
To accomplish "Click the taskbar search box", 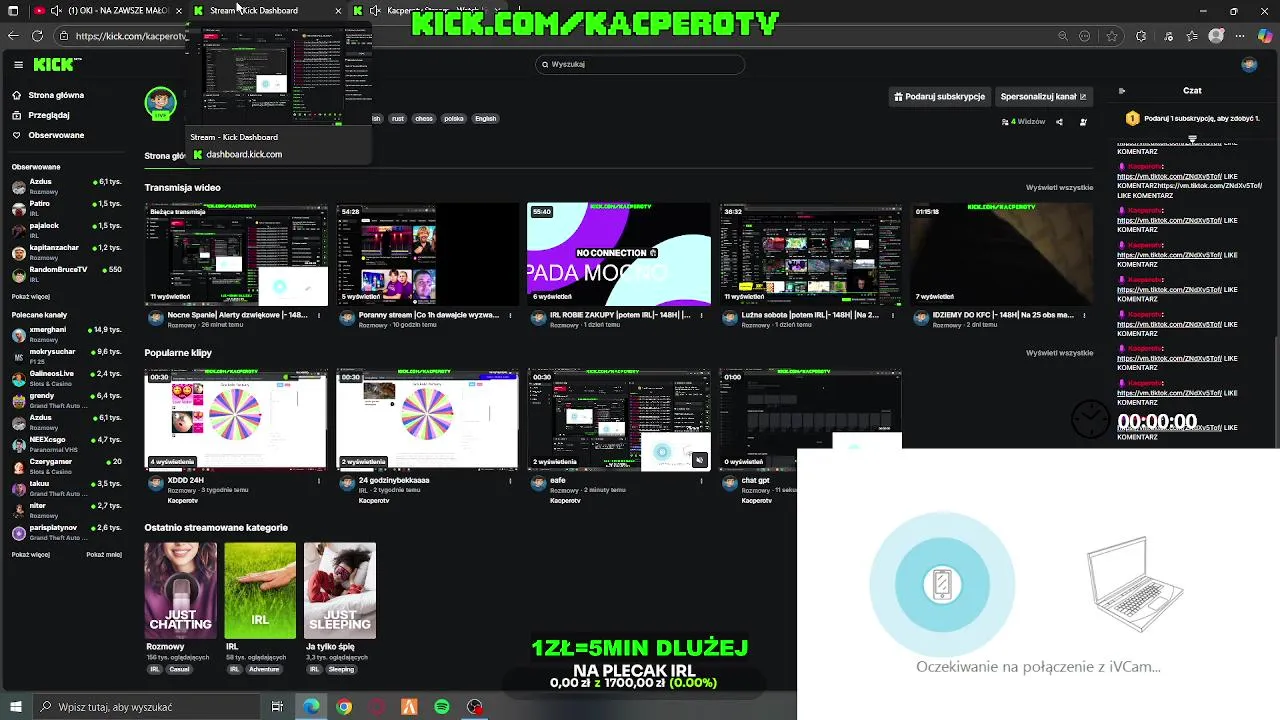I will [145, 707].
